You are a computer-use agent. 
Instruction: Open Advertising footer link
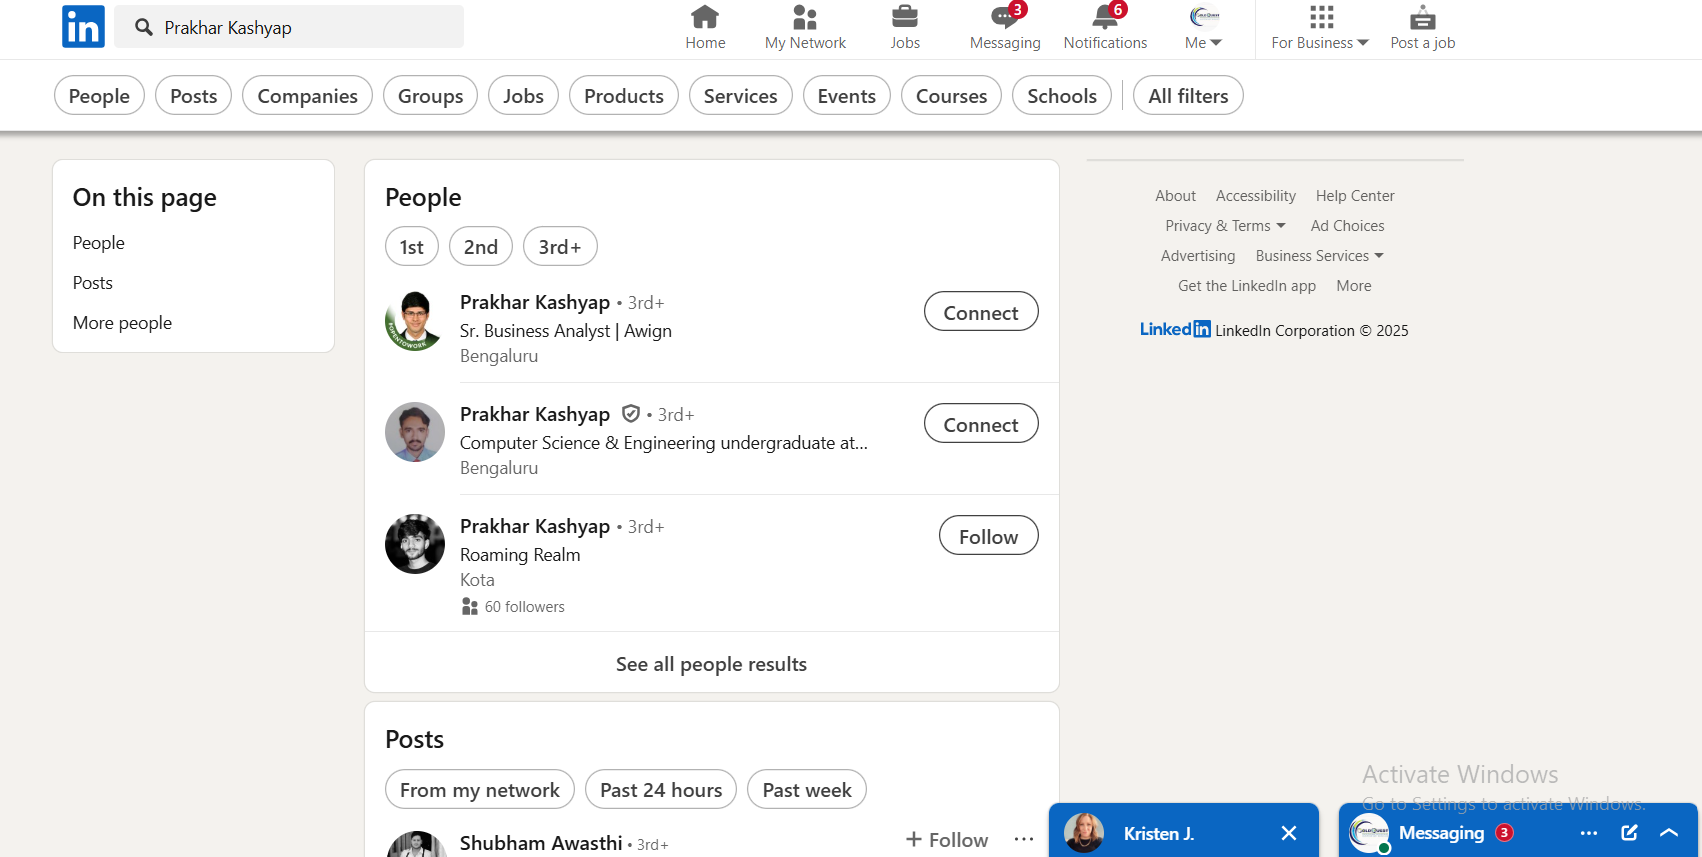coord(1198,256)
